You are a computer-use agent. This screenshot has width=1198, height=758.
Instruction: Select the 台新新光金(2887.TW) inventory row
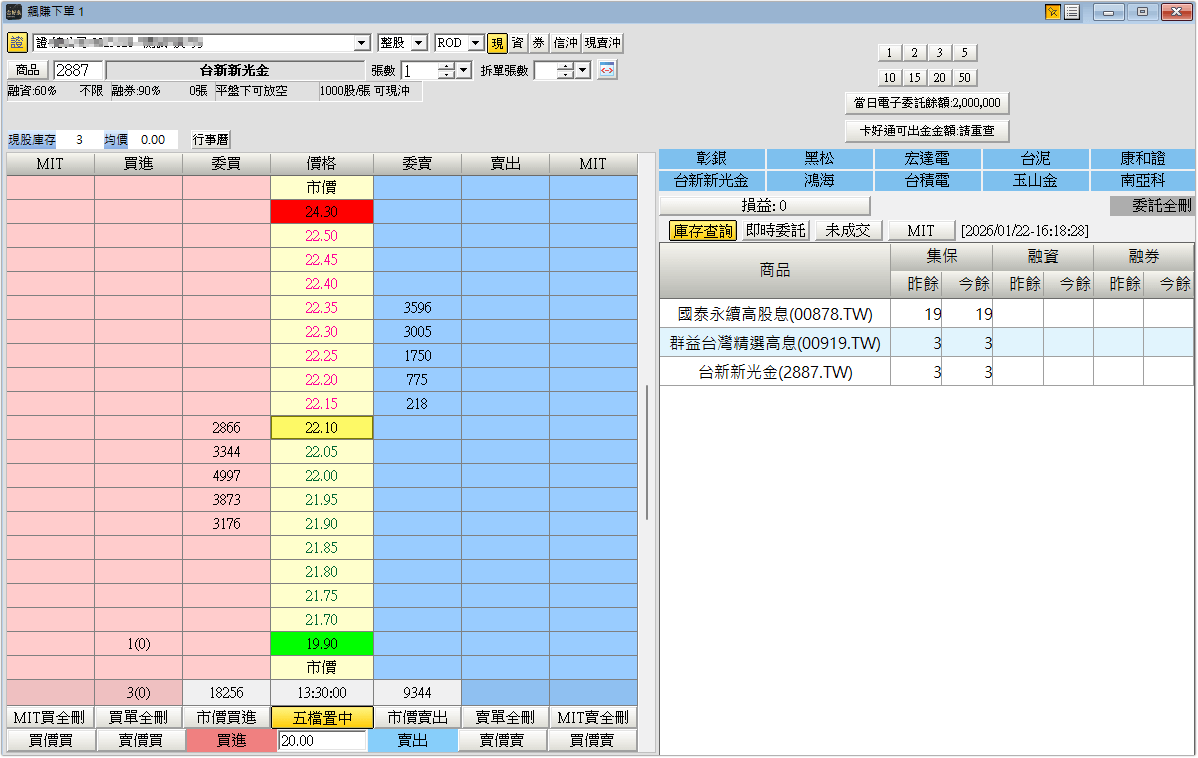click(927, 372)
